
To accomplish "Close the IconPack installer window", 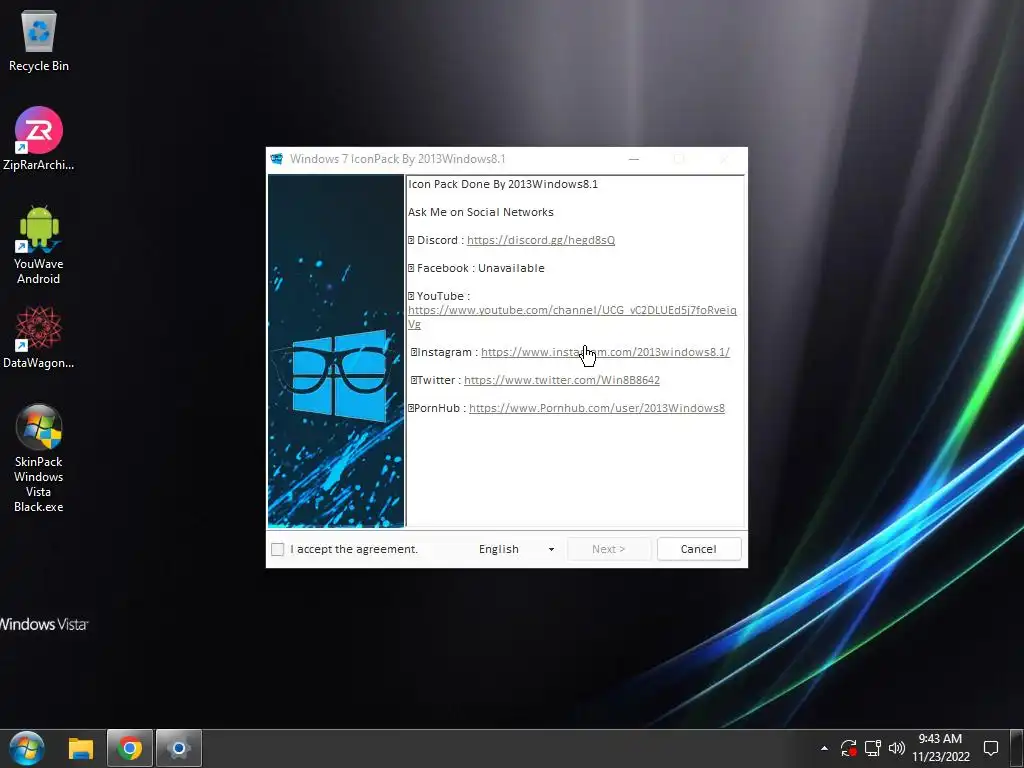I will click(724, 159).
